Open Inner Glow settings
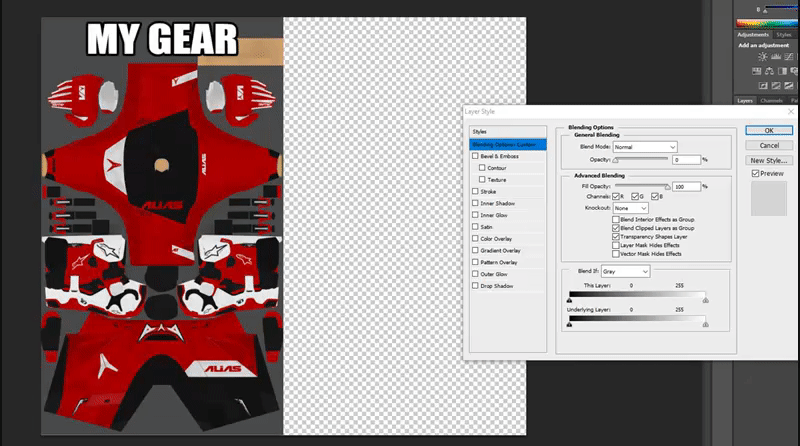The height and width of the screenshot is (446, 800). pos(493,215)
